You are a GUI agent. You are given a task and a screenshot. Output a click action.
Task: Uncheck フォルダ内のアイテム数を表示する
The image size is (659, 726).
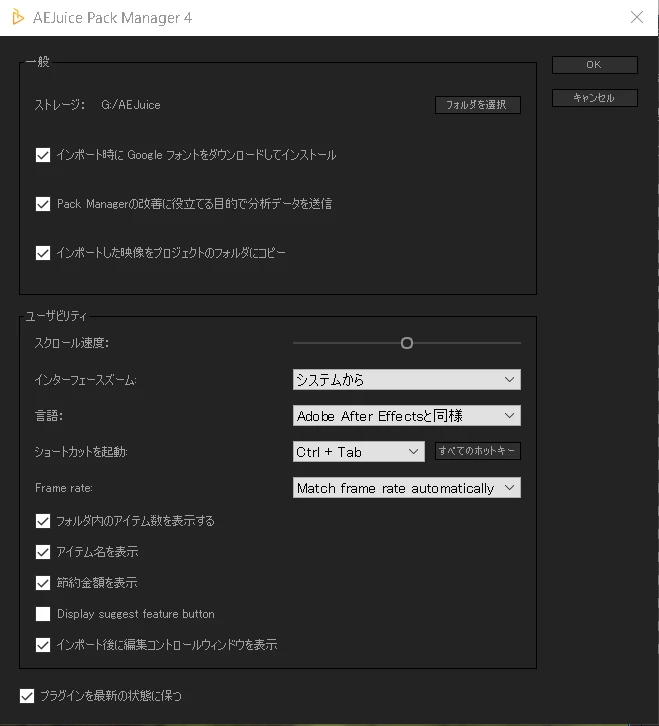pos(43,521)
